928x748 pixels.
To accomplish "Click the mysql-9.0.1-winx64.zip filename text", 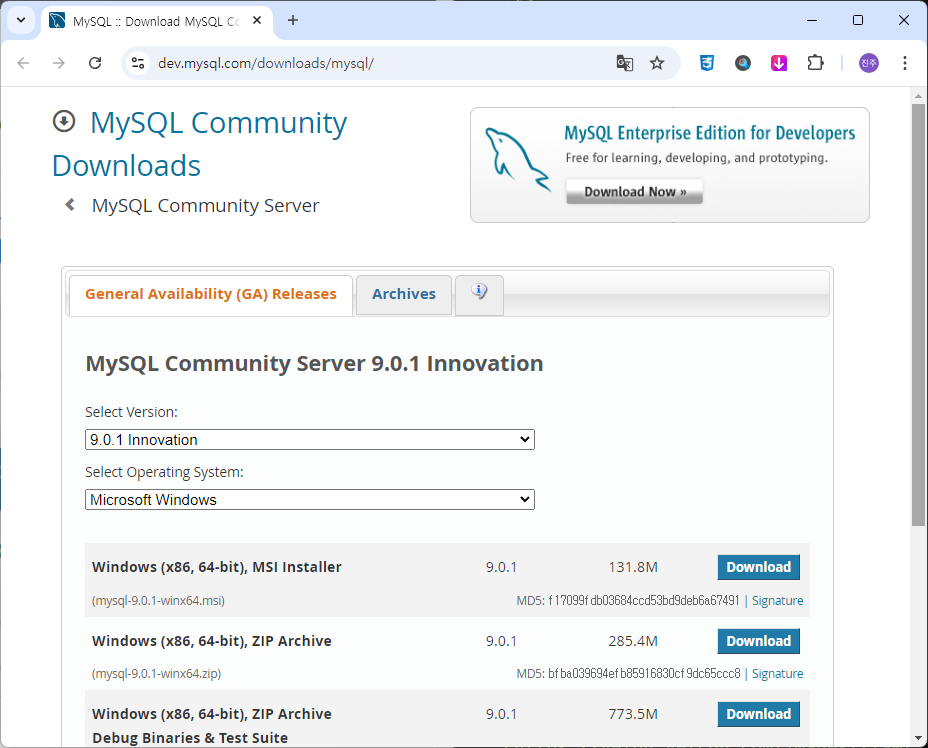I will pyautogui.click(x=156, y=673).
